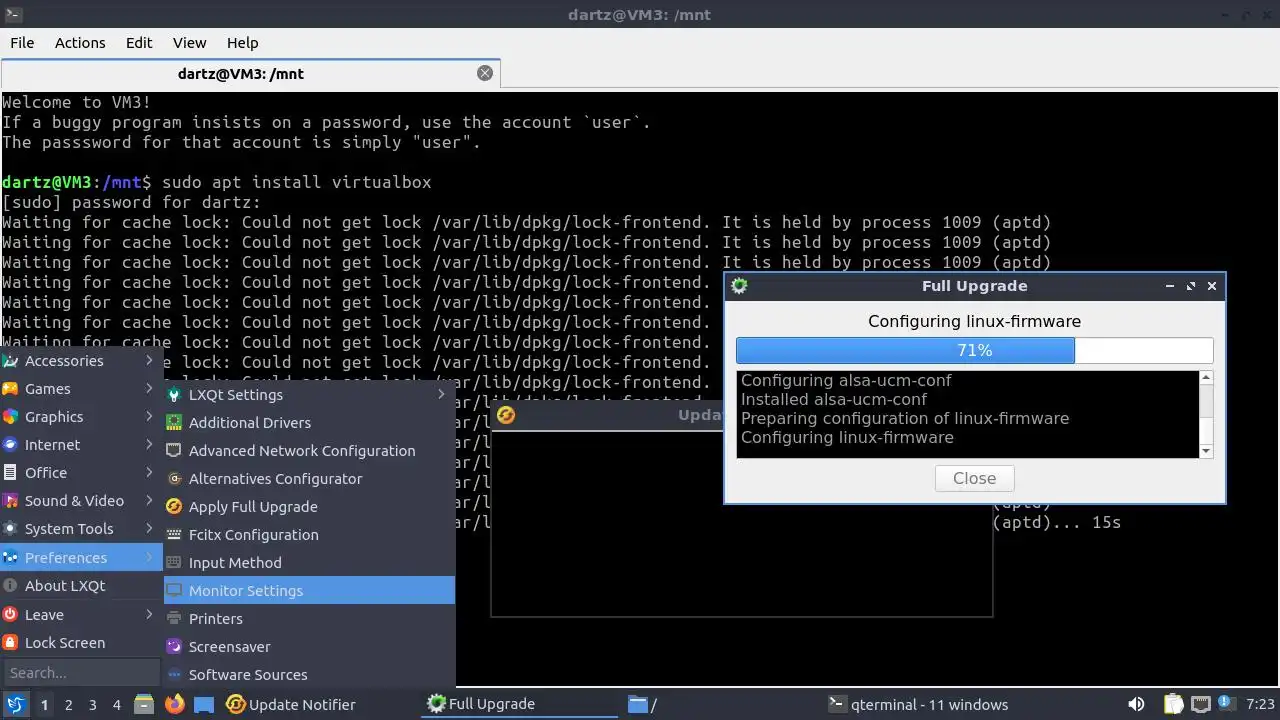Click the System Tools category icon
Image resolution: width=1280 pixels, height=720 pixels.
[10, 529]
